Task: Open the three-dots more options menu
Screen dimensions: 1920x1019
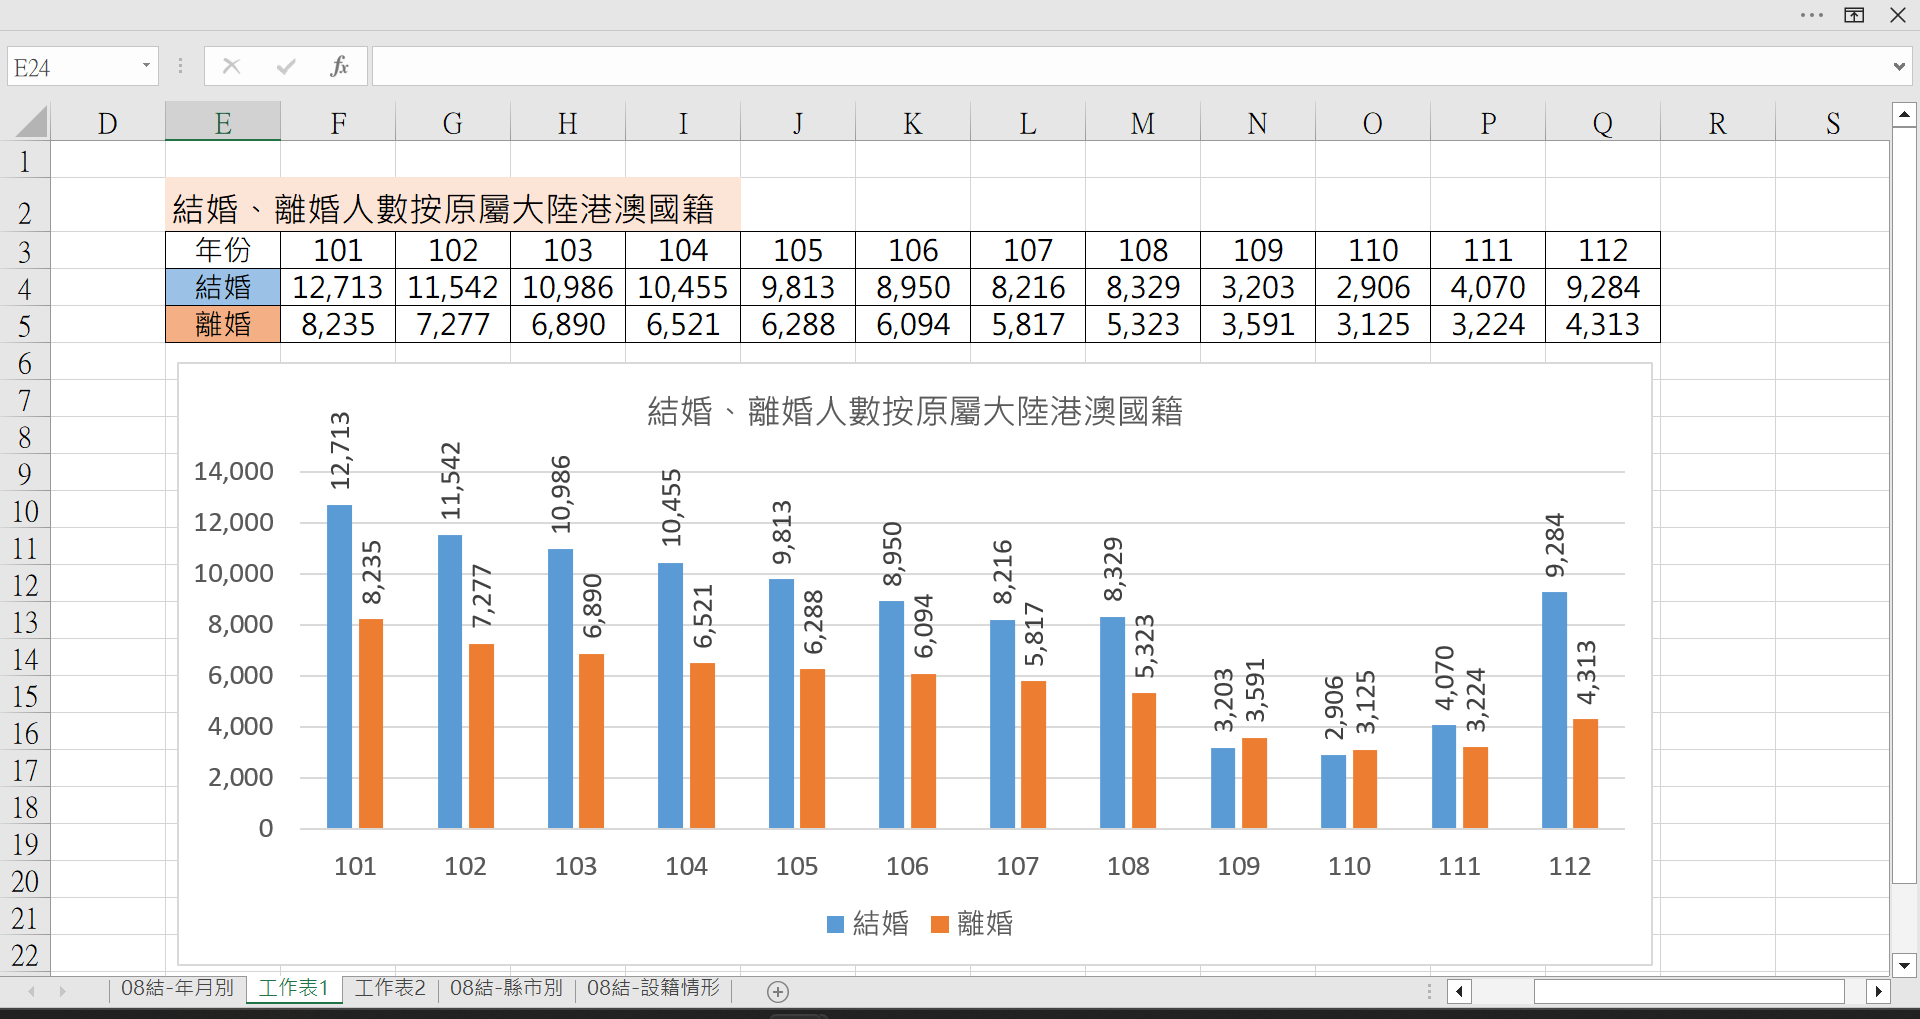Action: point(1812,15)
